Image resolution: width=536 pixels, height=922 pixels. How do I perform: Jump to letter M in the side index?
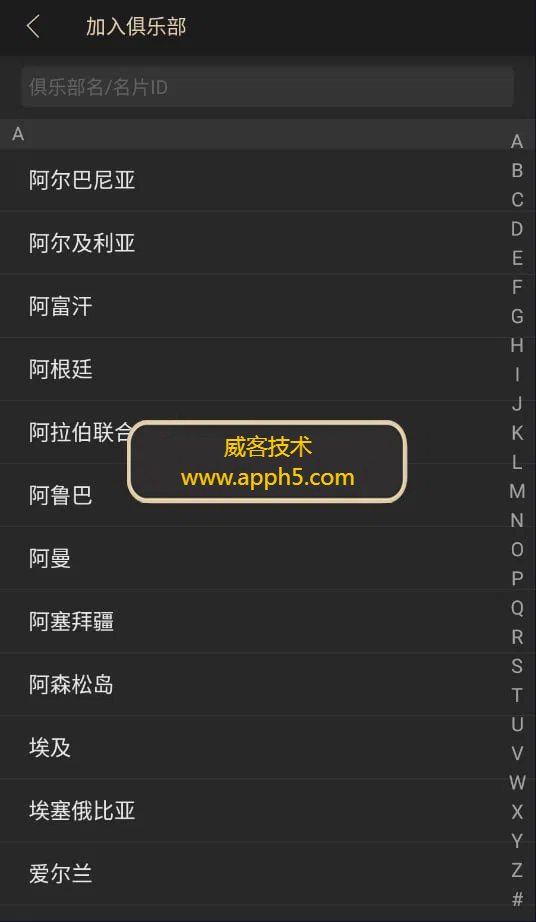pos(517,491)
